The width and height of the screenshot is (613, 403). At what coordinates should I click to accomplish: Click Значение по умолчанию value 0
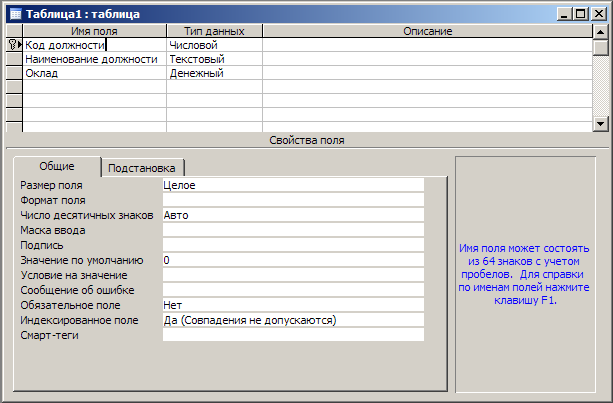pyautogui.click(x=293, y=260)
